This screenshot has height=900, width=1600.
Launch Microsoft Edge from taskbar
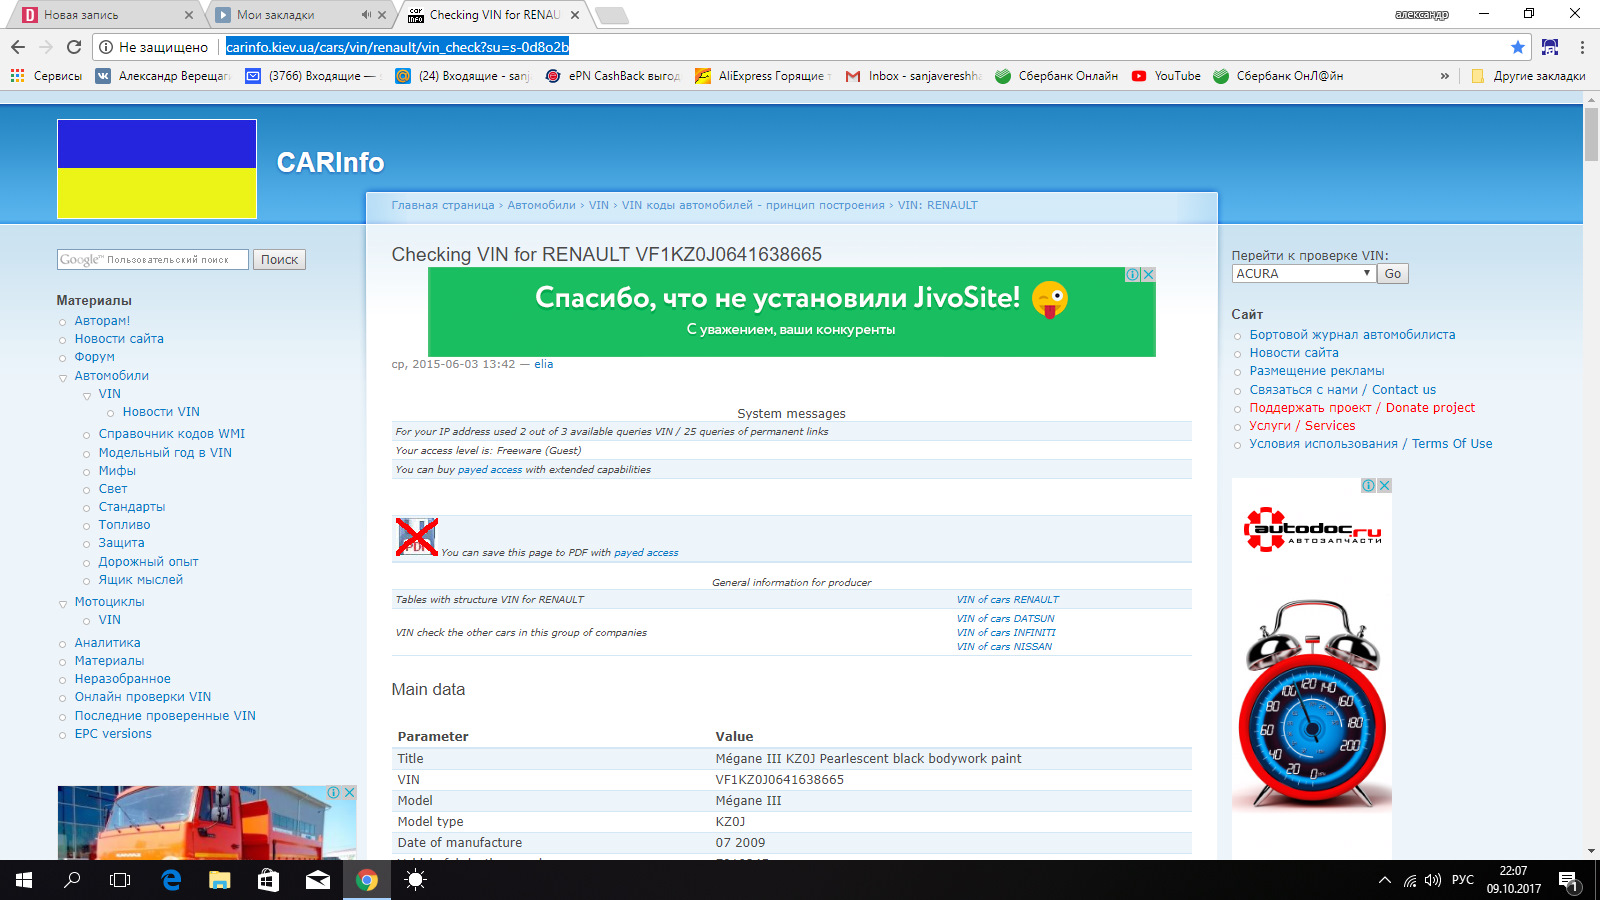[x=171, y=880]
